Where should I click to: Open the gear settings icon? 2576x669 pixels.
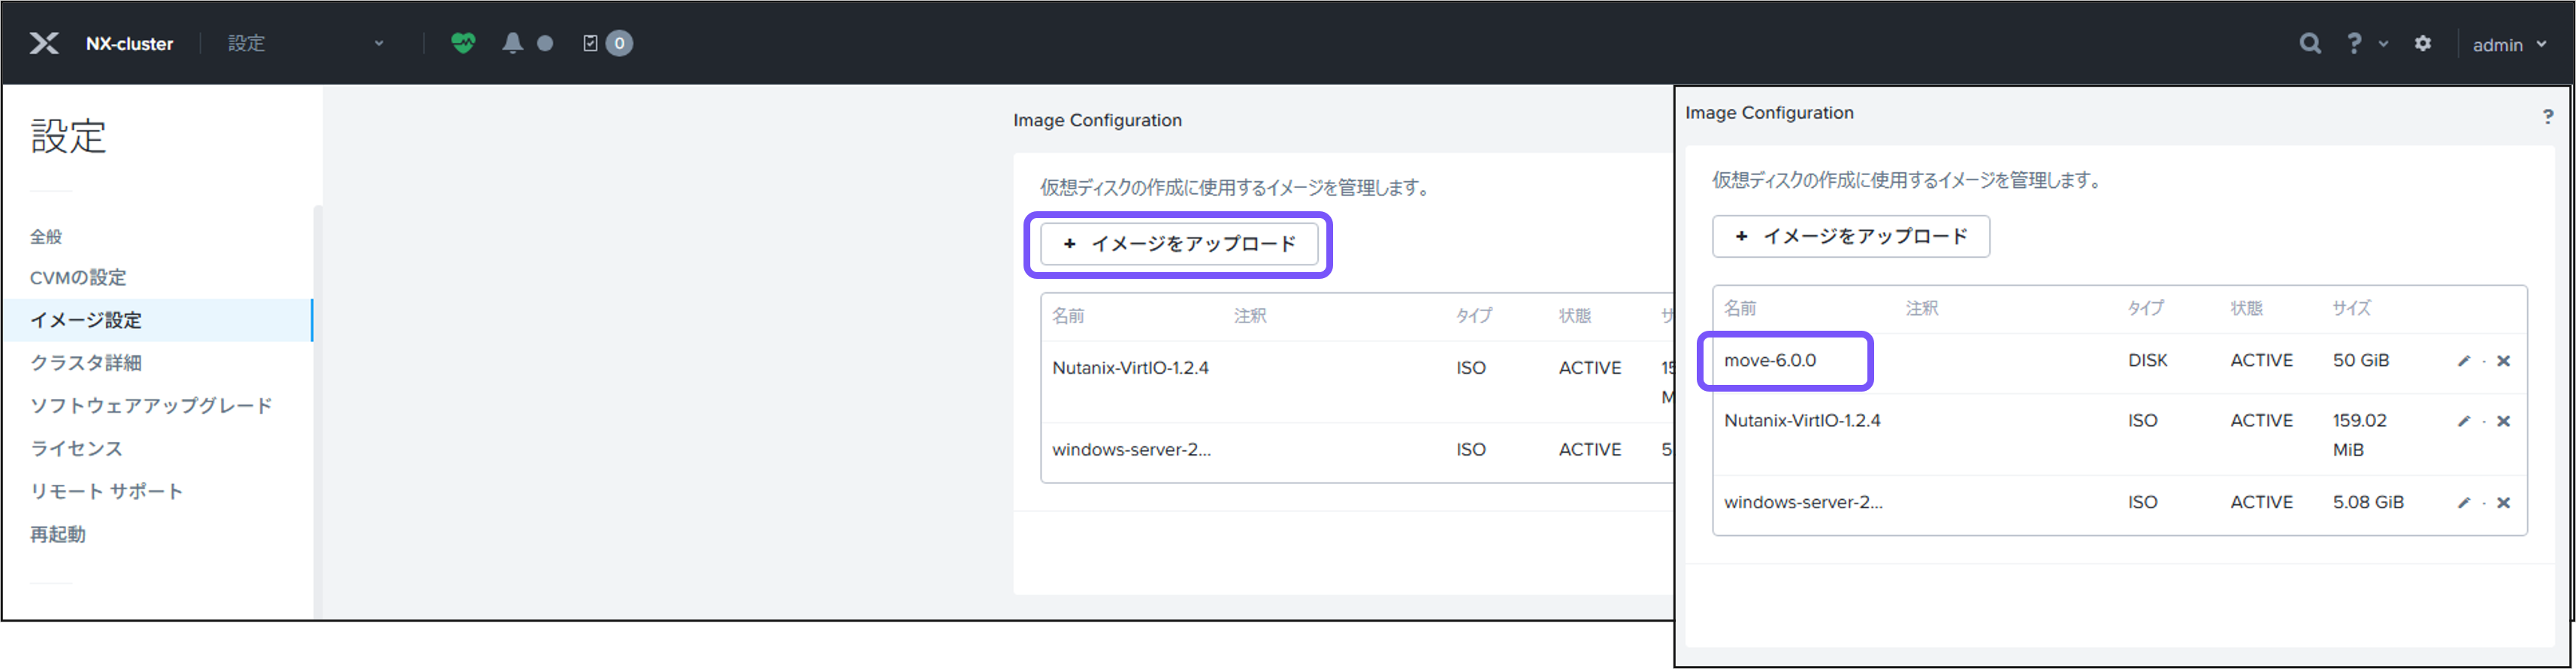tap(2422, 43)
